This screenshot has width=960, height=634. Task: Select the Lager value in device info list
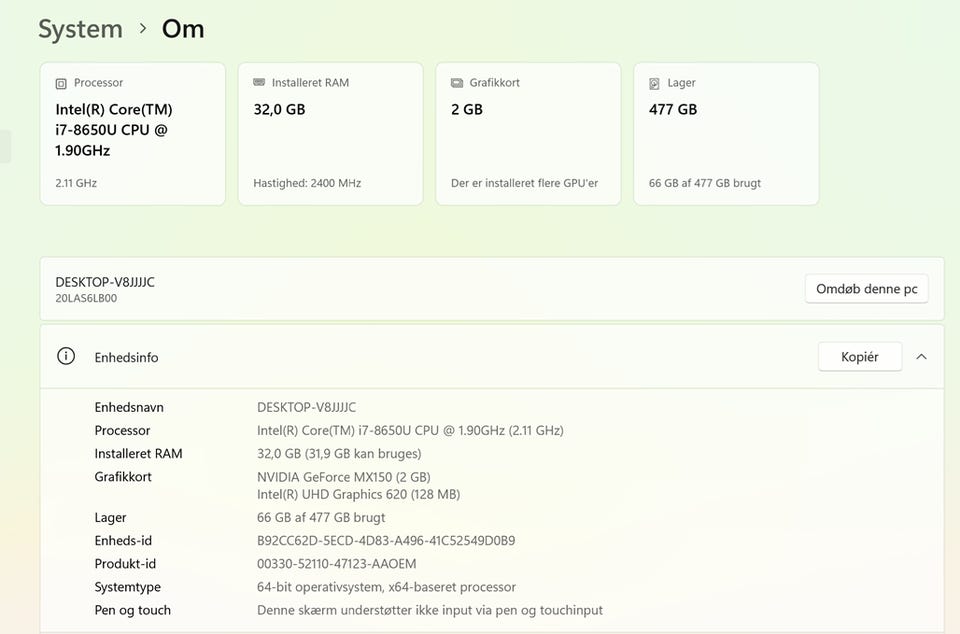321,518
